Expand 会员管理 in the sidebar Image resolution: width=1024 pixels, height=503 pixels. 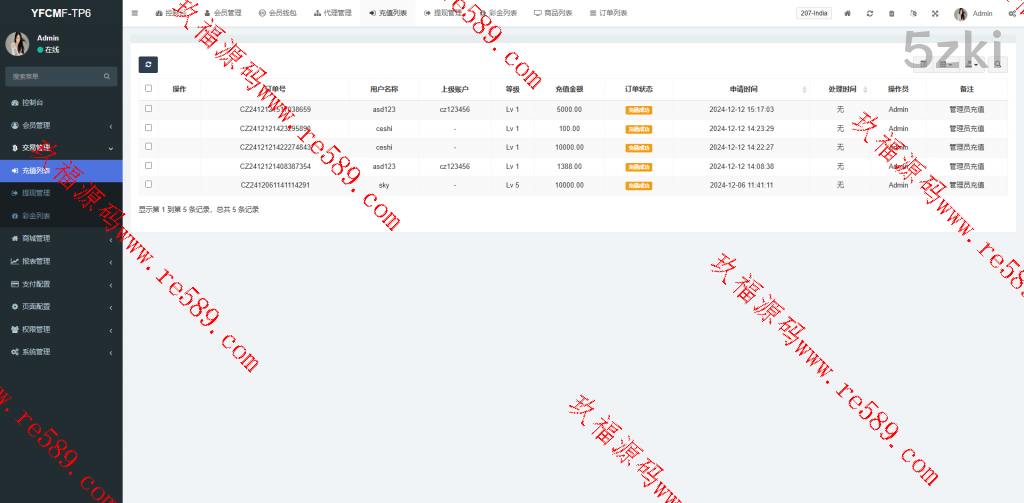click(x=60, y=125)
